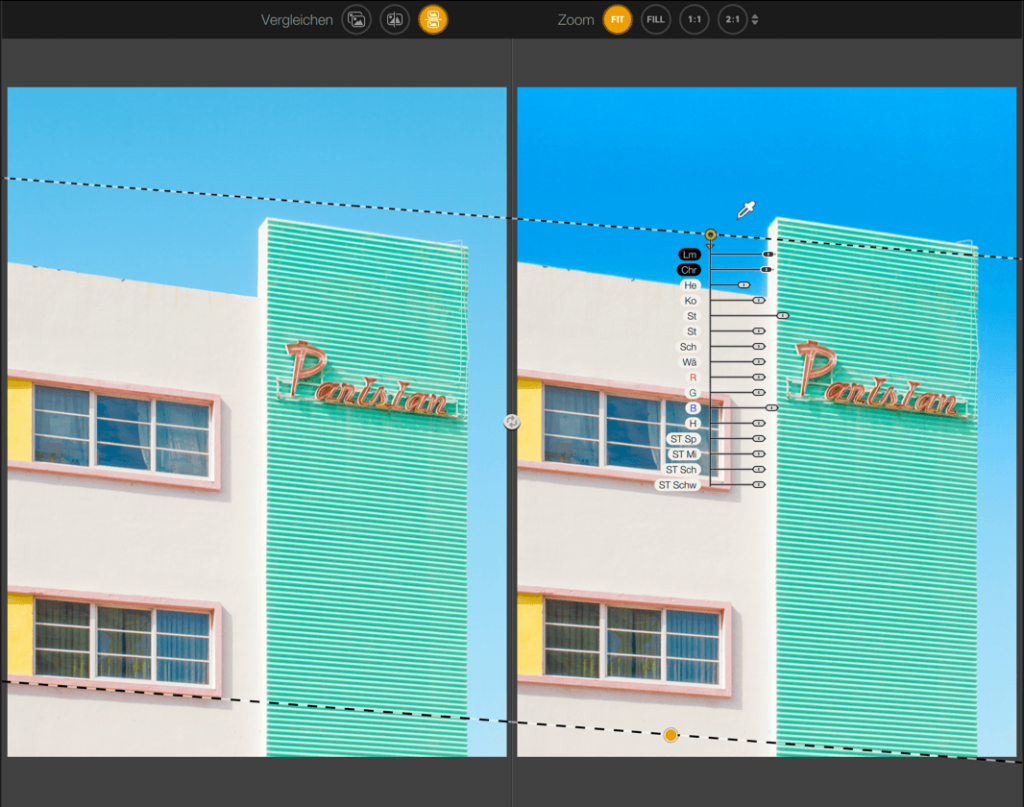
Task: Click the edited after preview image
Action: [767, 422]
